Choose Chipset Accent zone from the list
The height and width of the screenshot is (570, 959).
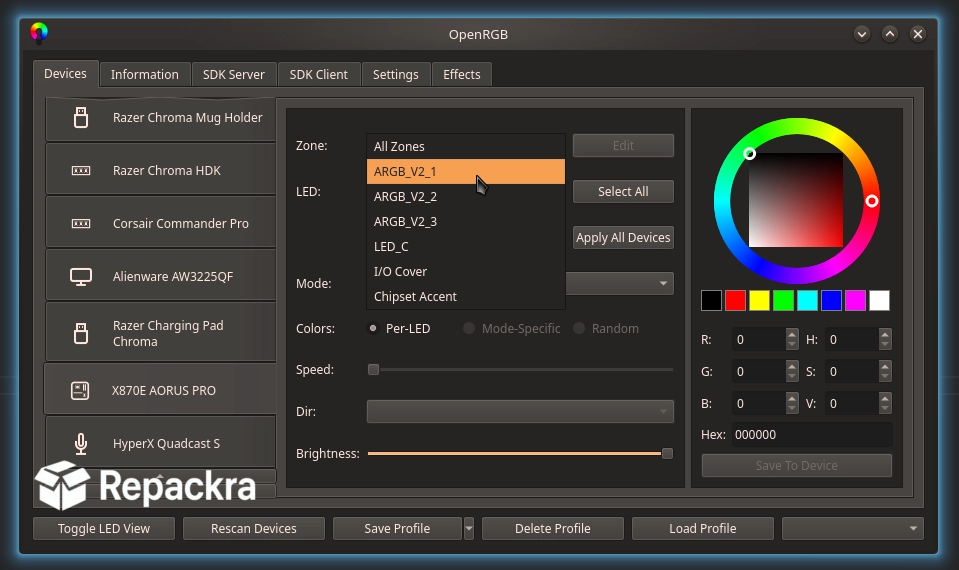pos(465,297)
